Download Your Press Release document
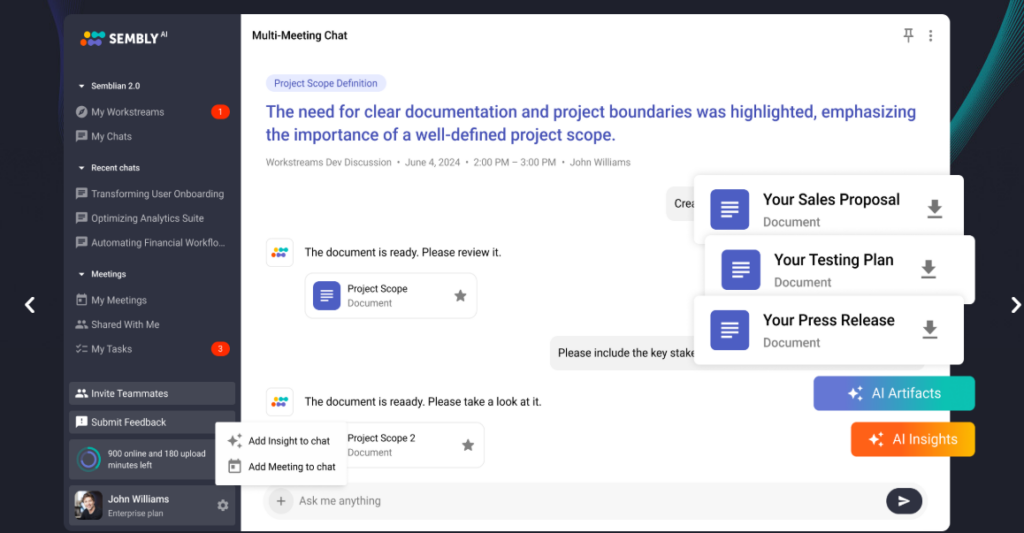The height and width of the screenshot is (533, 1024). (929, 329)
